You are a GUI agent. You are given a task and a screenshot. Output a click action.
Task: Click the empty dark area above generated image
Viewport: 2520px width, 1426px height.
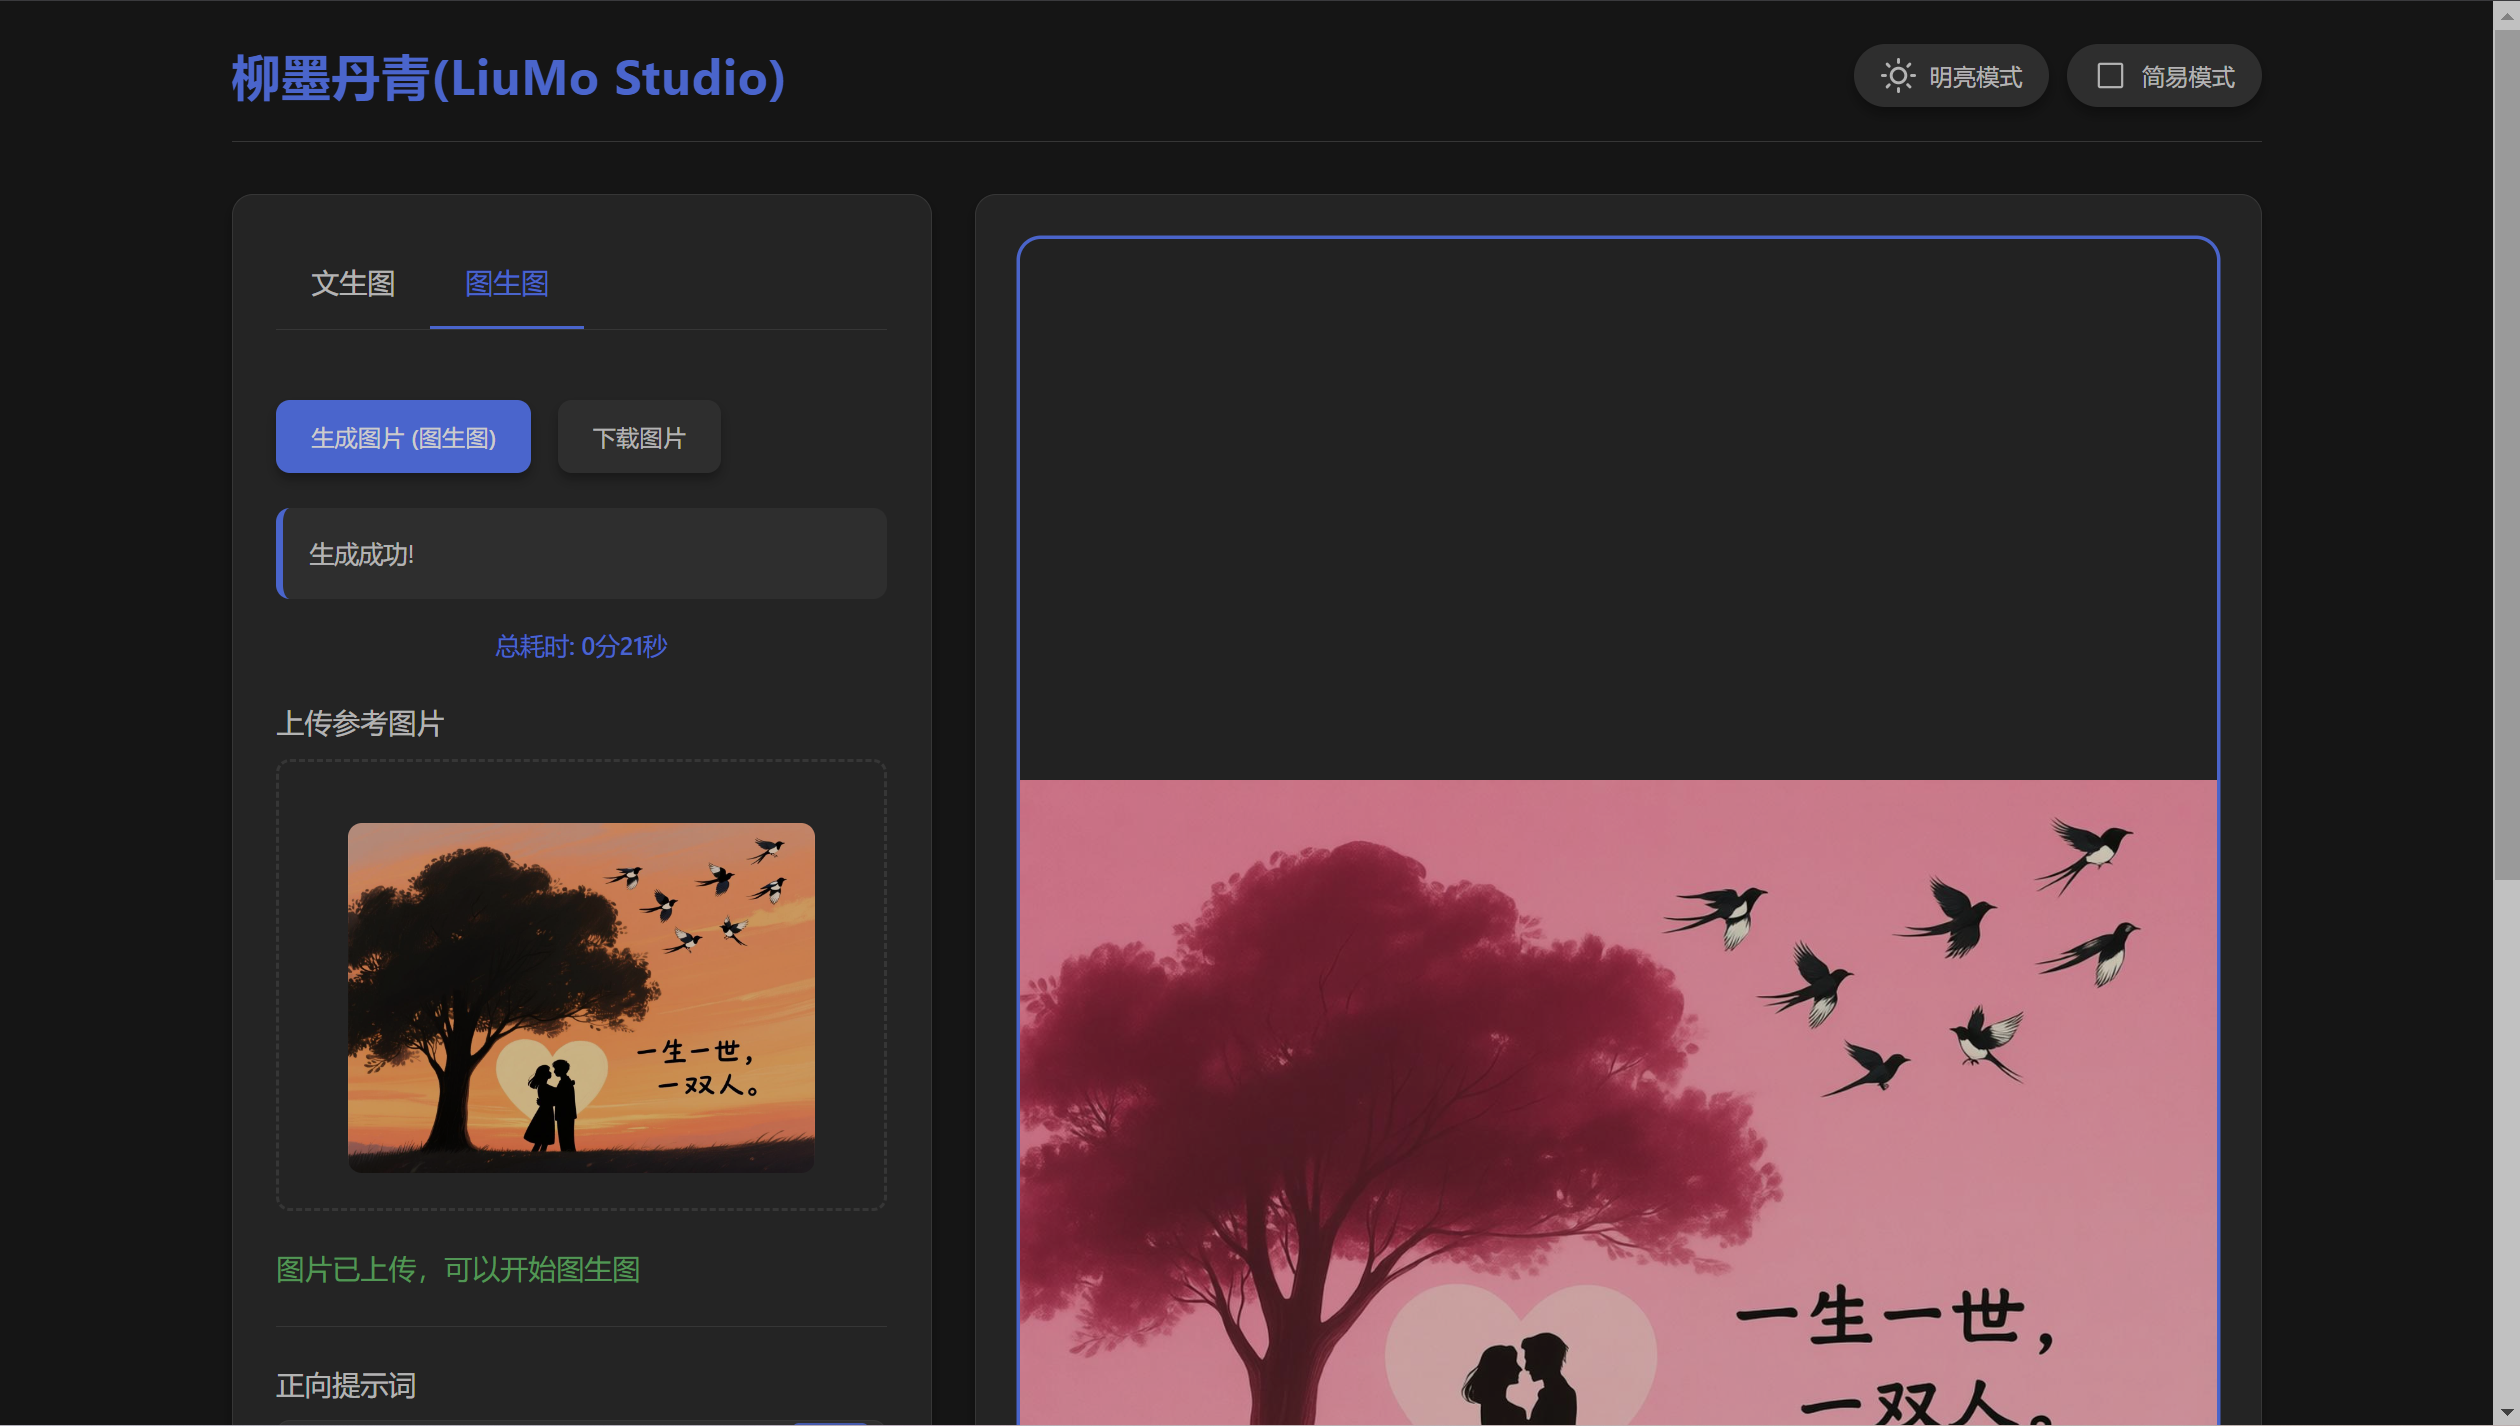[x=1617, y=510]
